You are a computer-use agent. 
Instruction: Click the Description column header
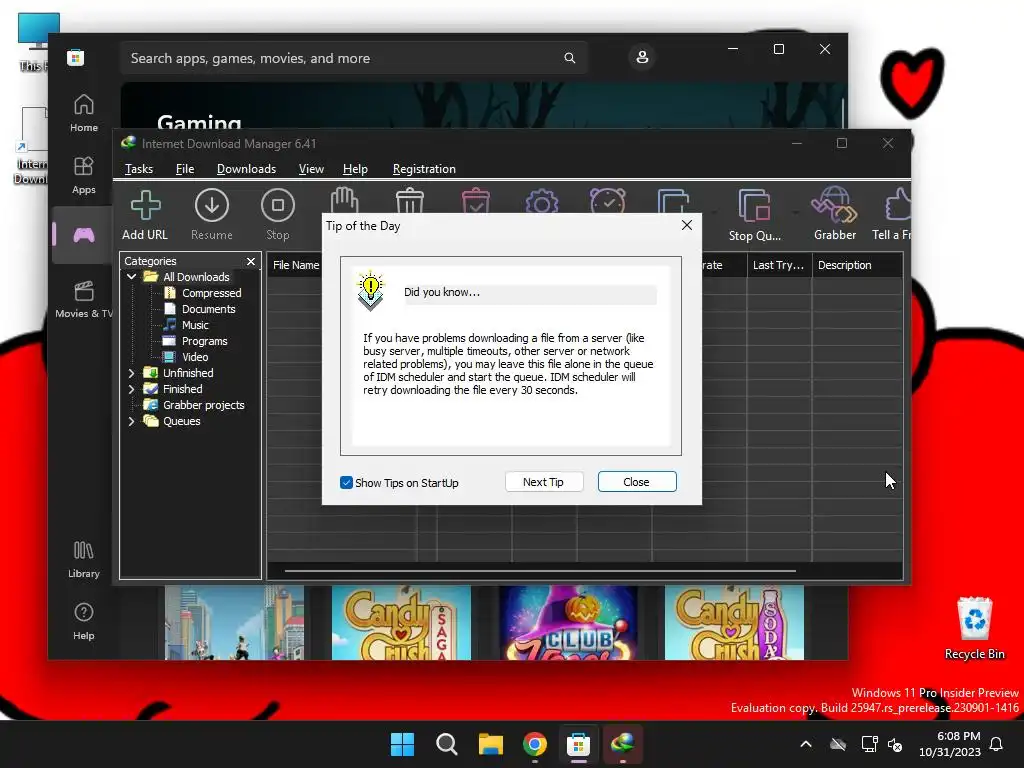[857, 265]
